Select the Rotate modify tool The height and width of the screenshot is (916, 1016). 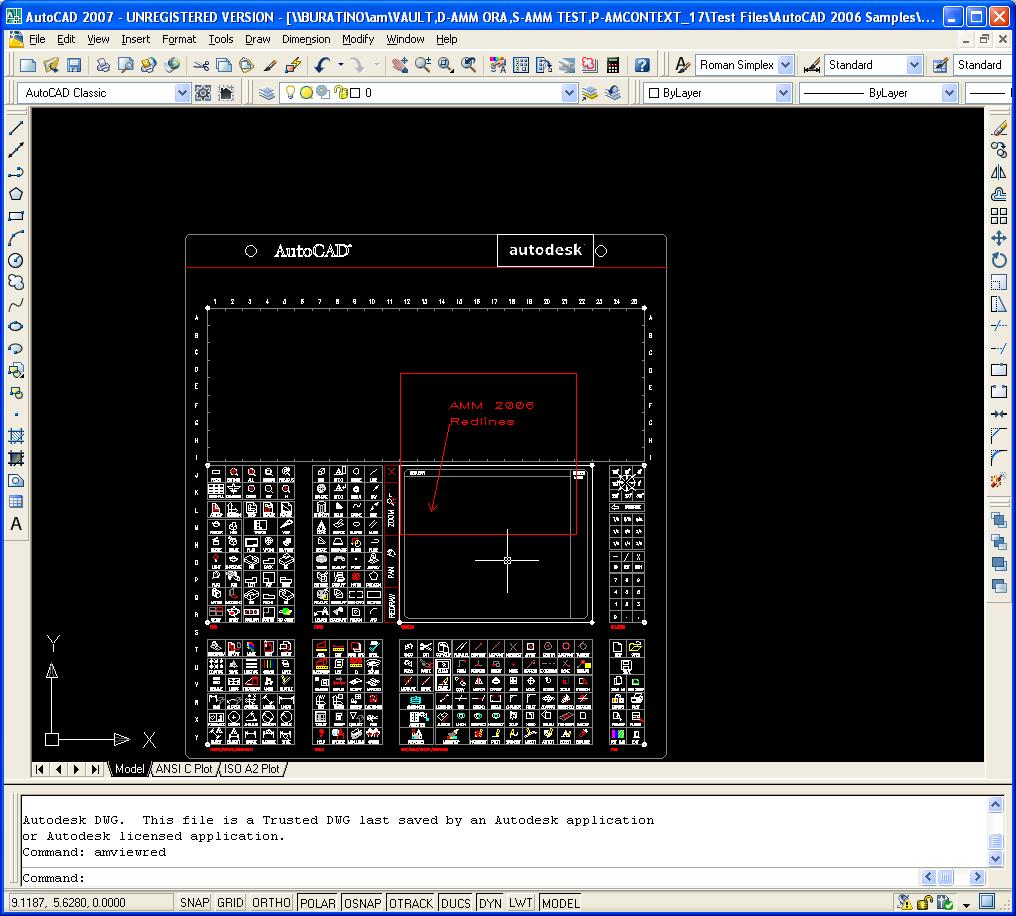click(999, 260)
